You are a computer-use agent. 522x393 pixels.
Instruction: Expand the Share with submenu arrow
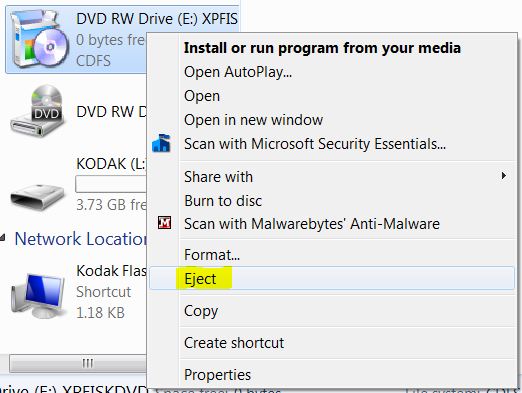click(504, 176)
